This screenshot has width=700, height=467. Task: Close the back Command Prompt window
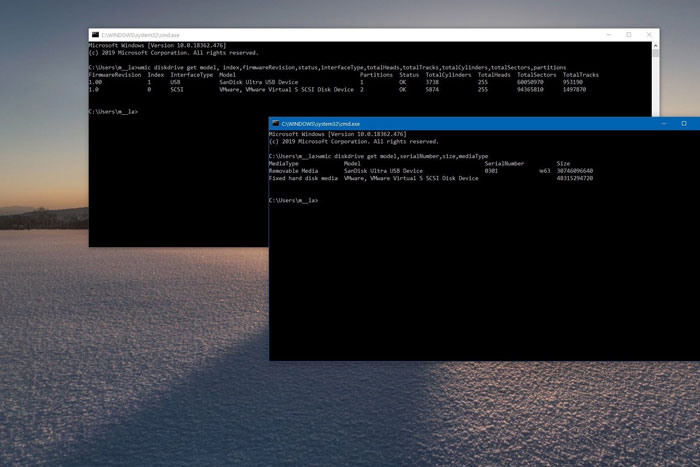pyautogui.click(x=649, y=34)
